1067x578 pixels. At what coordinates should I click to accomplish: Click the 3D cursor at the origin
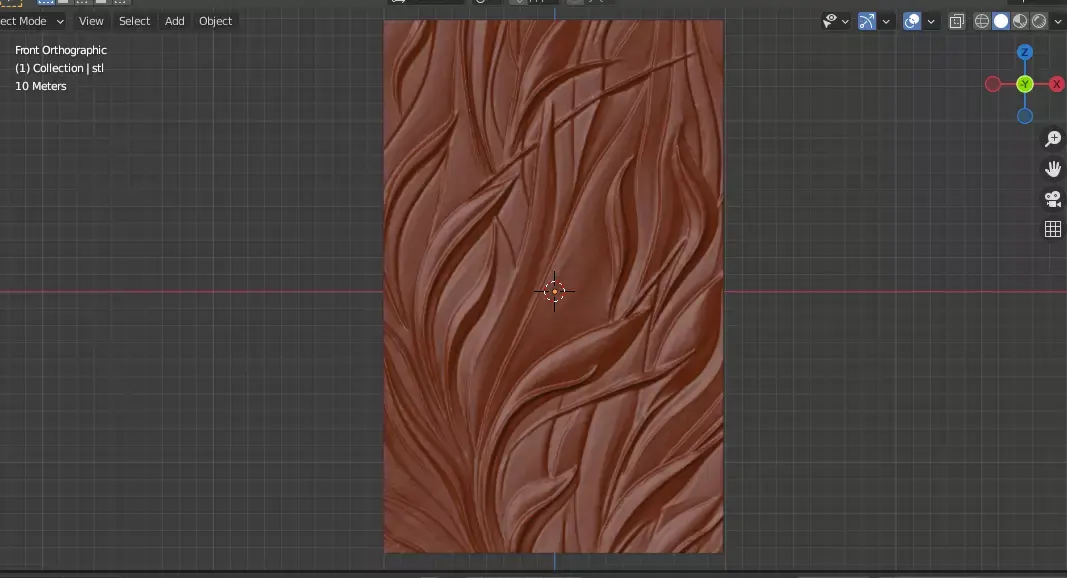555,291
